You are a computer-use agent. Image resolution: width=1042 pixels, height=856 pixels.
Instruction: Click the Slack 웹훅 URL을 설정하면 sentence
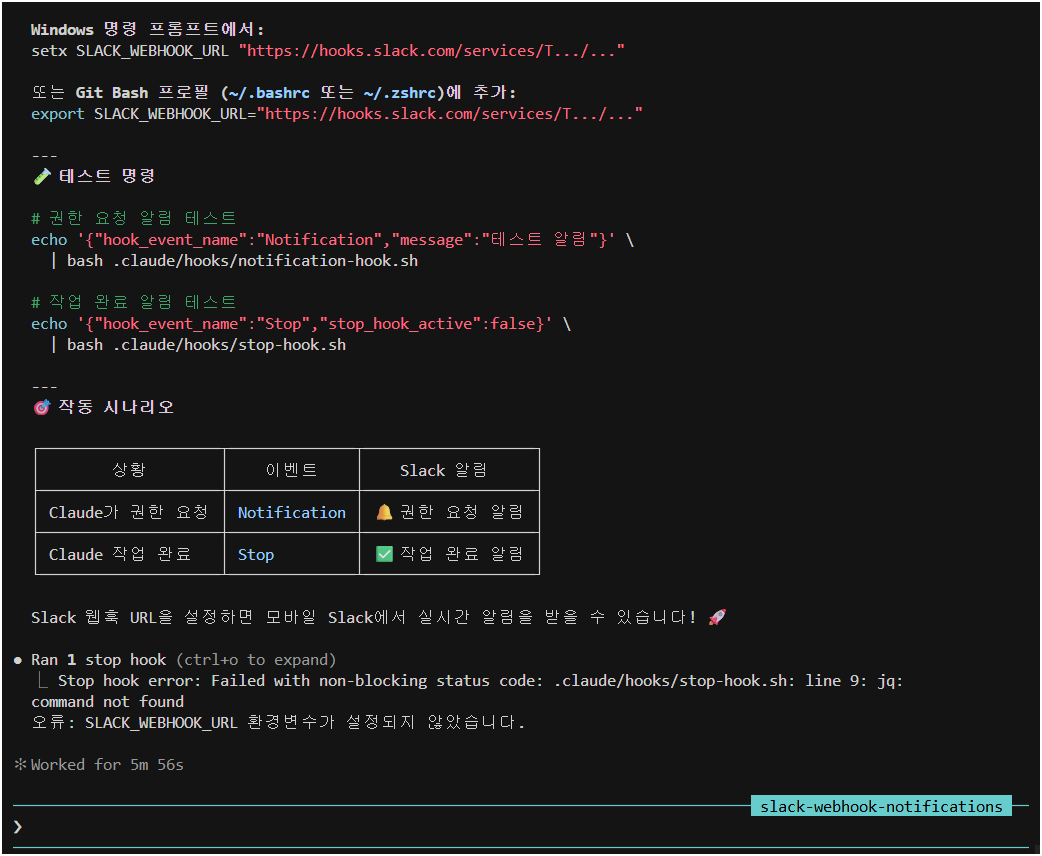coord(364,617)
